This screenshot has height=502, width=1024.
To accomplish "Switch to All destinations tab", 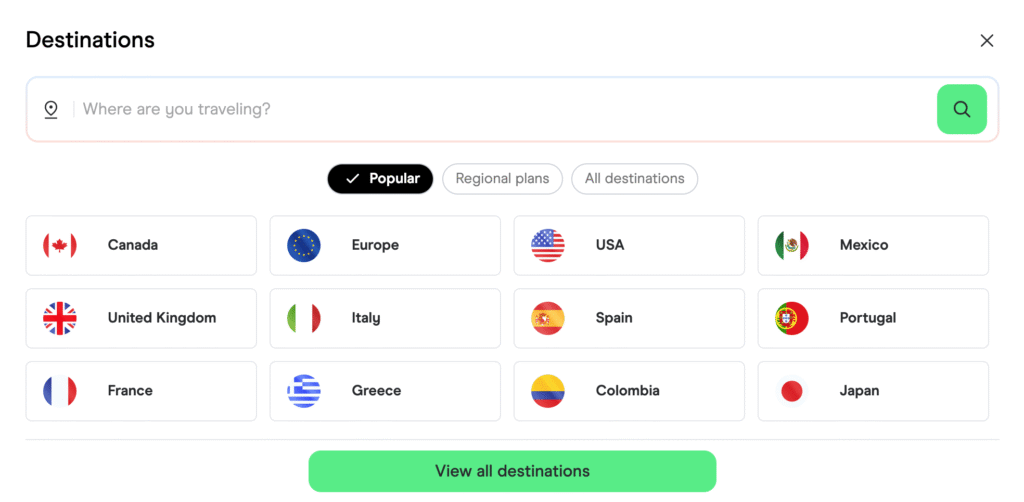I will (x=634, y=179).
